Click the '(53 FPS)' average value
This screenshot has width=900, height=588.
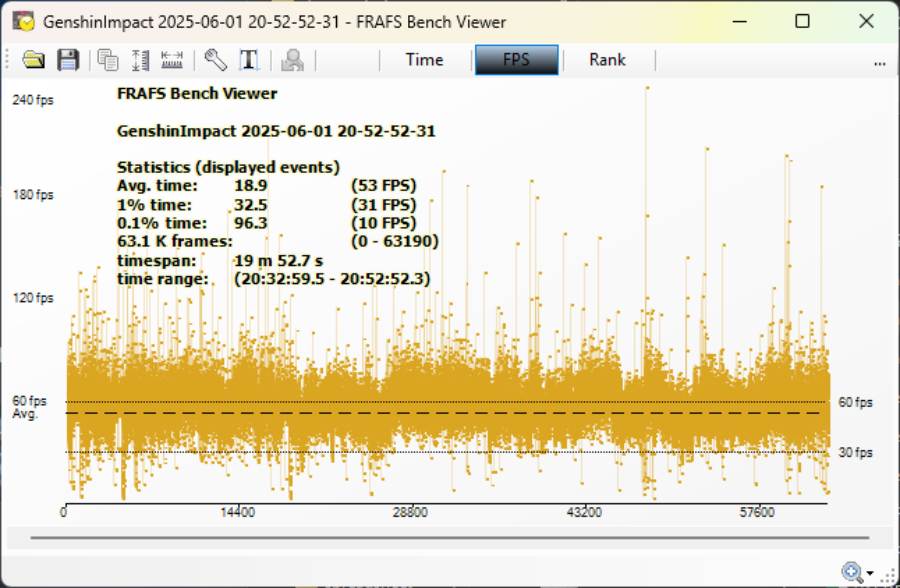[384, 185]
